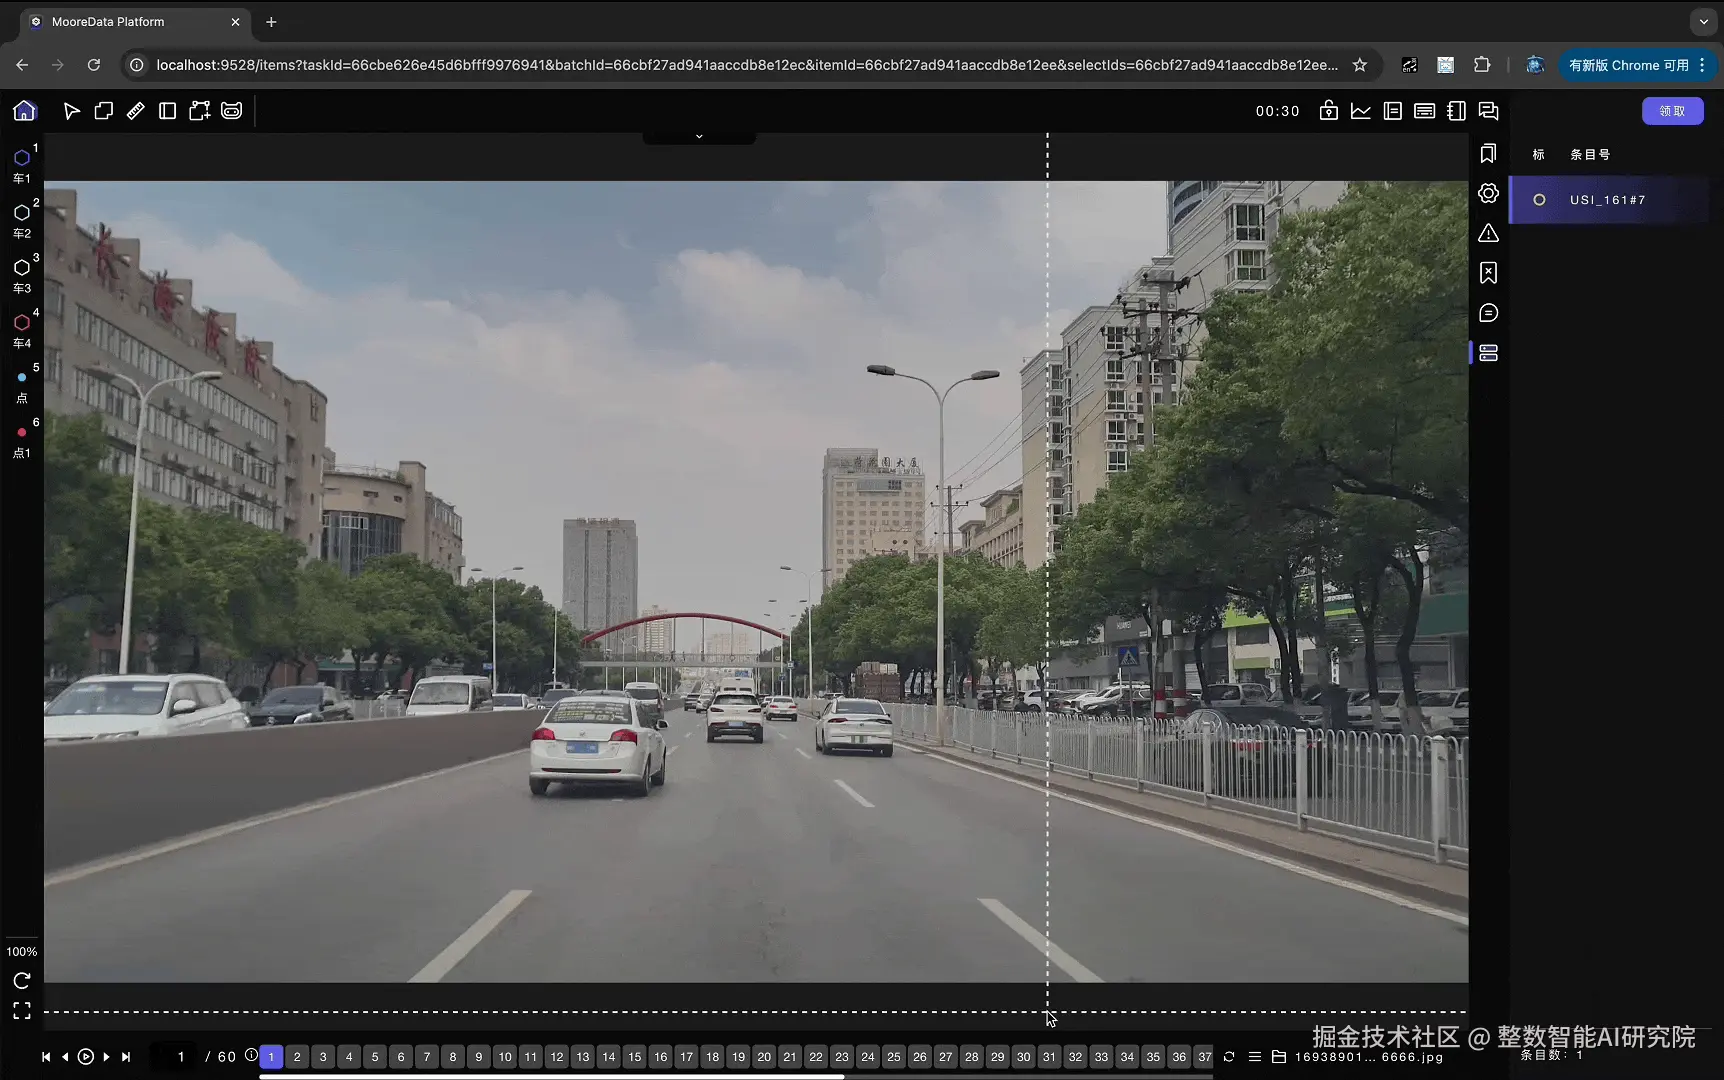Jump to frame 15 marker
The width and height of the screenshot is (1724, 1080).
(635, 1057)
